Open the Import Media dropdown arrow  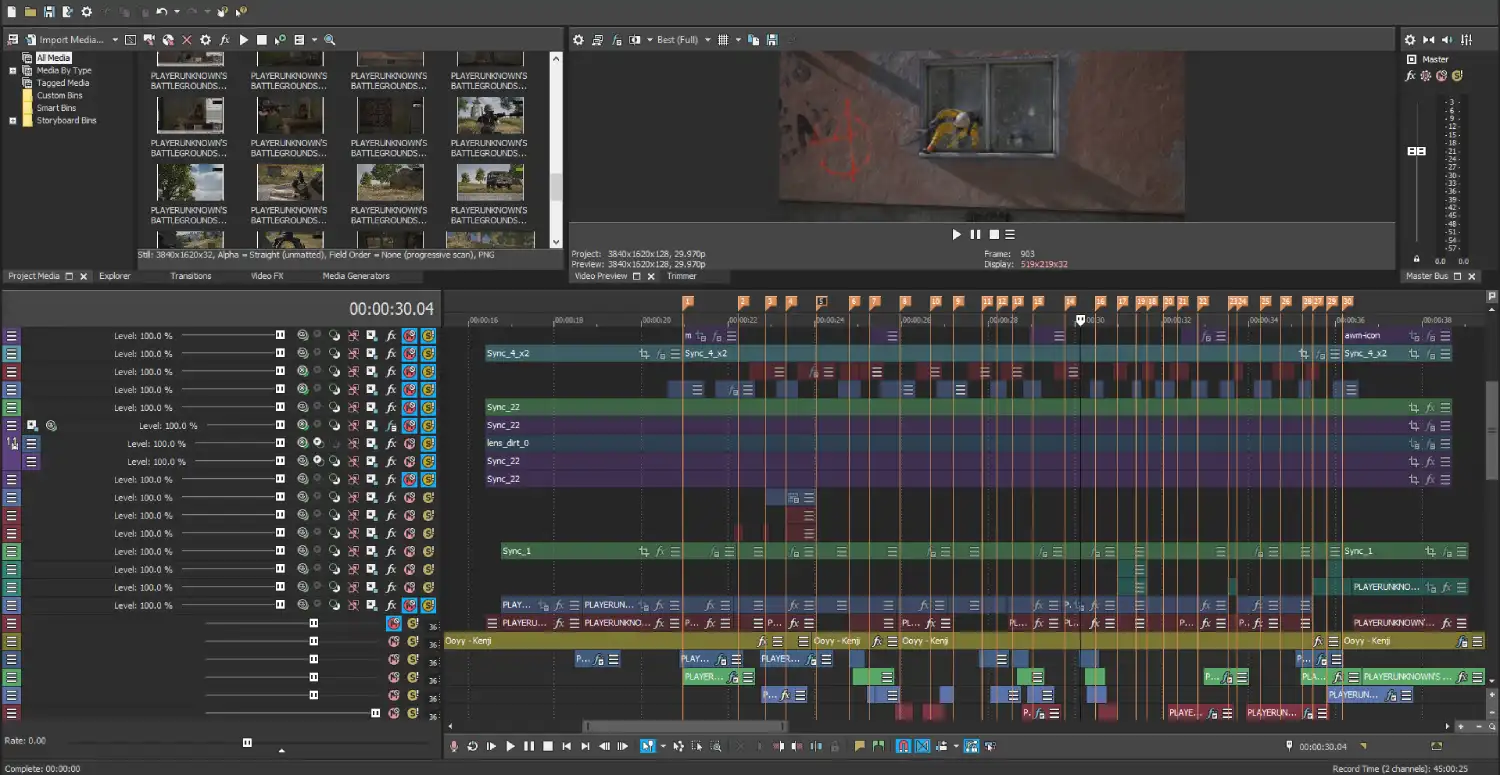coord(115,40)
